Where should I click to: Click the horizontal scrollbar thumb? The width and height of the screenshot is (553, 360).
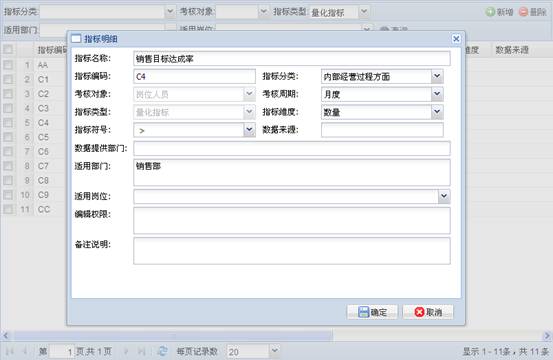click(173, 336)
